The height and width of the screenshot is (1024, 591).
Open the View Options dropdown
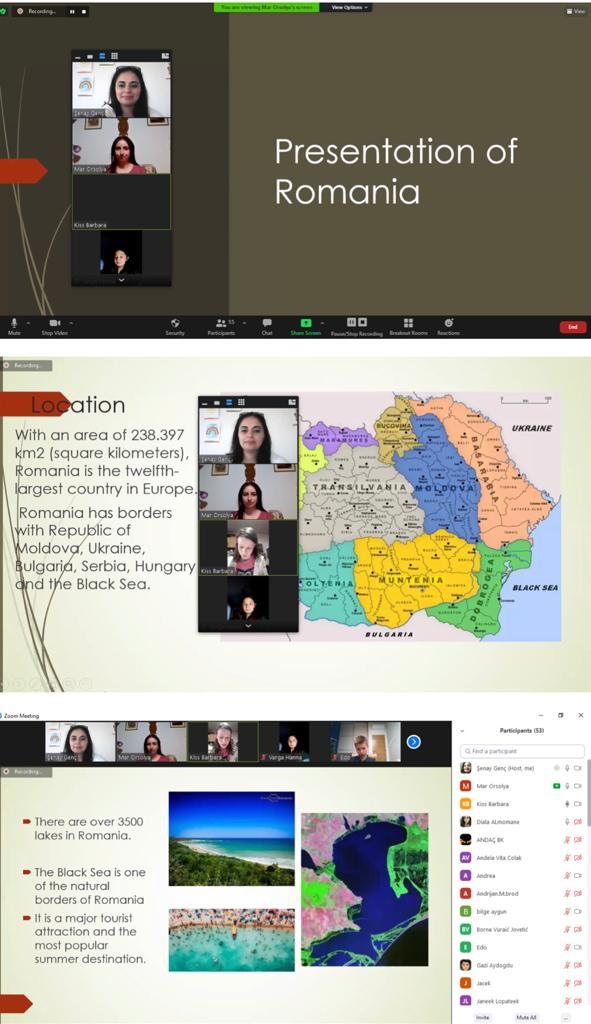coord(349,7)
